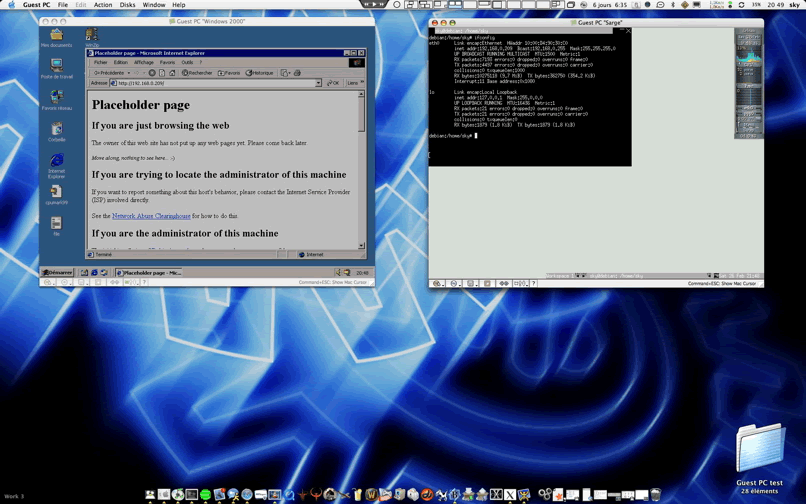Open the Network Abuse Clearinghouse link

(x=151, y=216)
